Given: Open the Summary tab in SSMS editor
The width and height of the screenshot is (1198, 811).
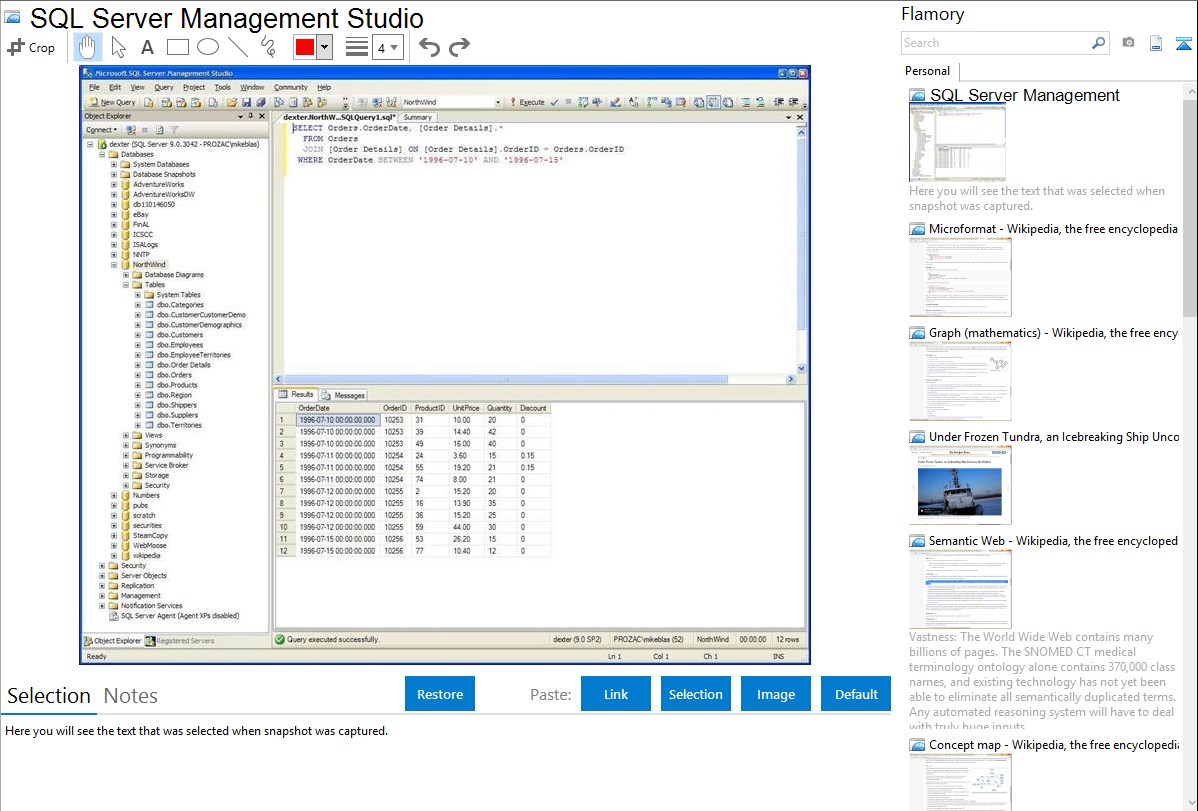Looking at the screenshot, I should pyautogui.click(x=417, y=117).
